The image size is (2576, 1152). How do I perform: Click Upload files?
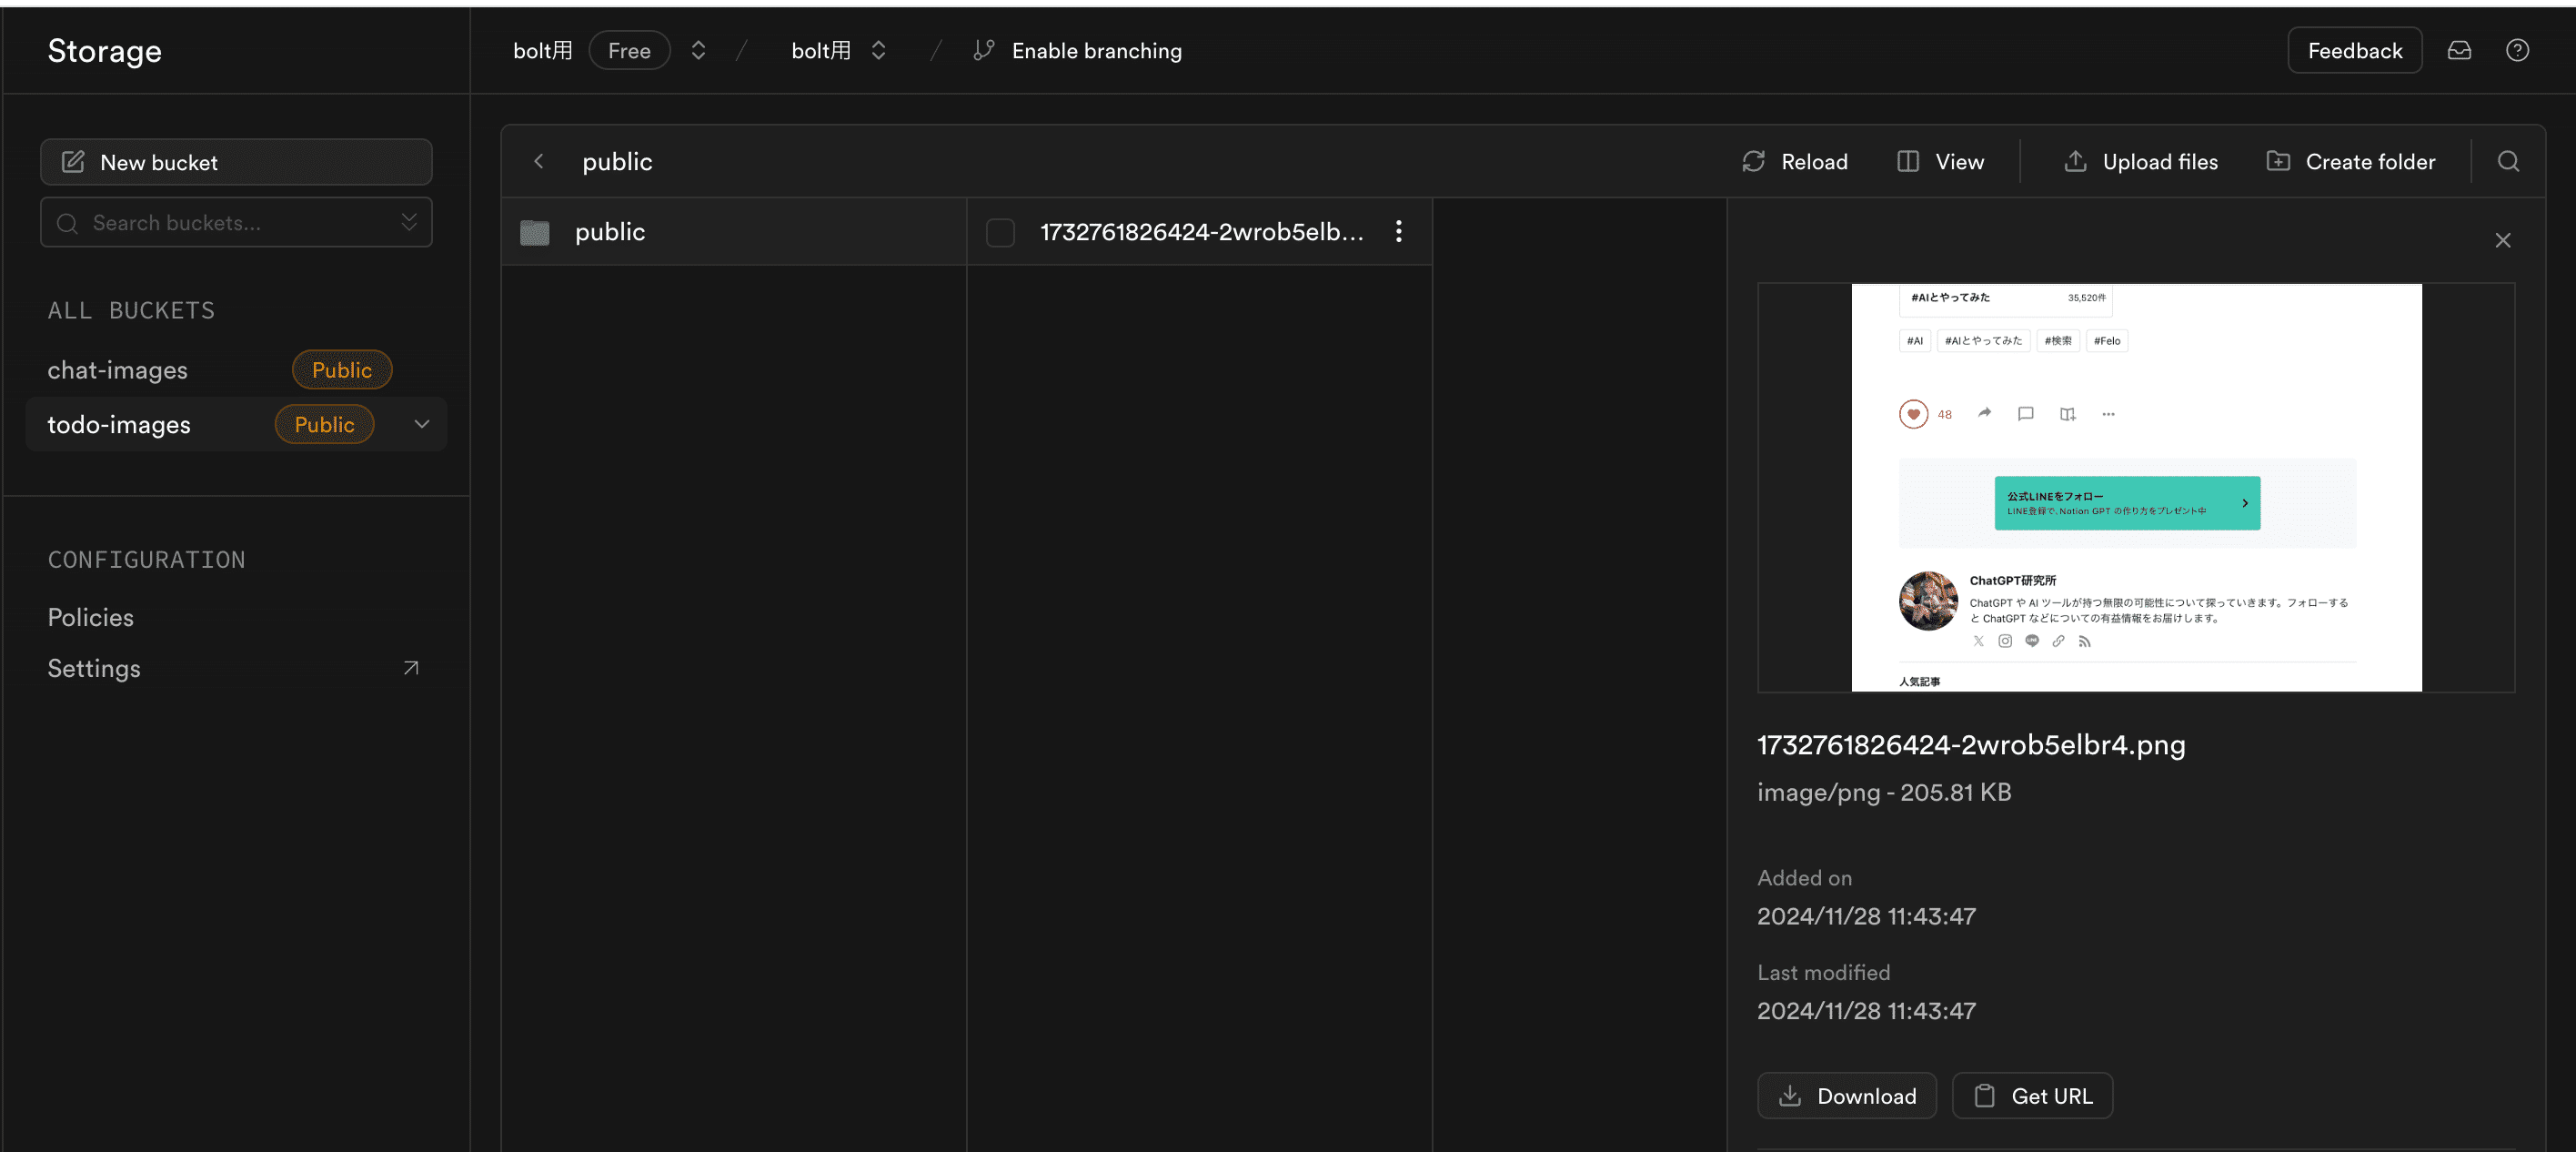point(2141,161)
